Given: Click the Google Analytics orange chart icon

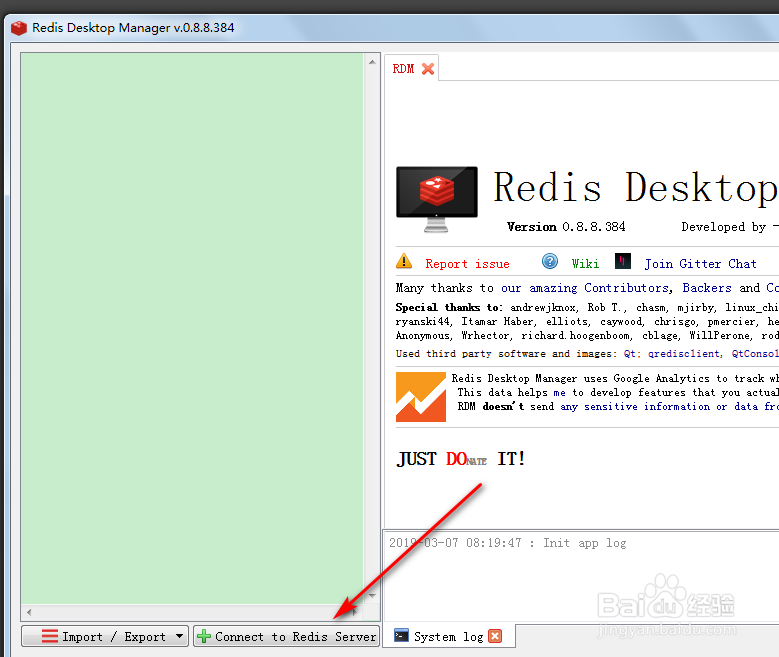Looking at the screenshot, I should point(421,397).
